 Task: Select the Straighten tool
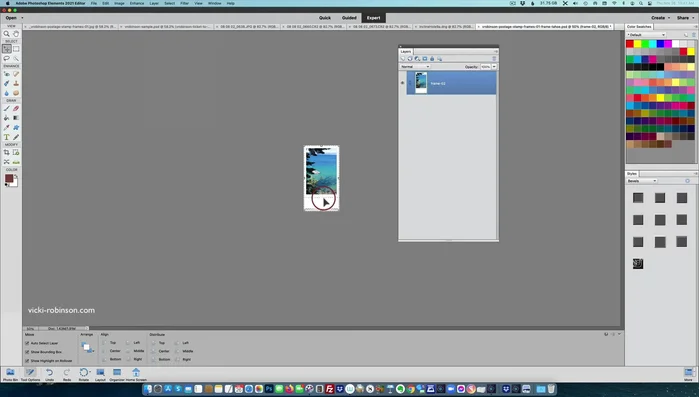16,162
